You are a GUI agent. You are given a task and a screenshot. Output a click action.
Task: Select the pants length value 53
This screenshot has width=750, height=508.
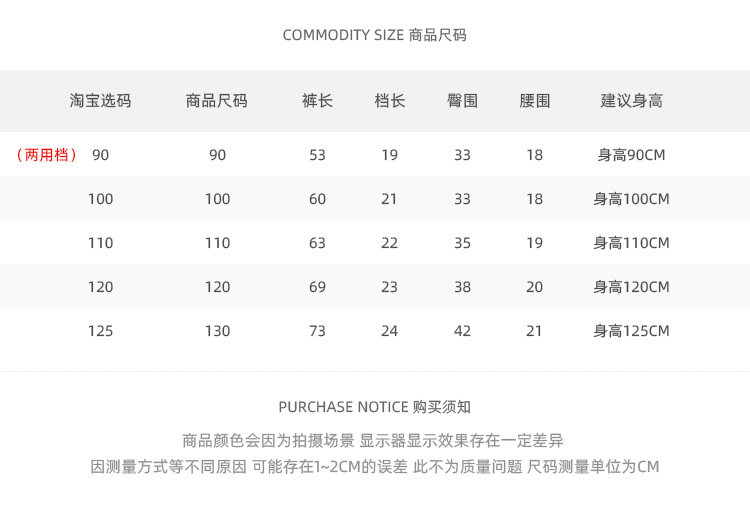(x=317, y=155)
